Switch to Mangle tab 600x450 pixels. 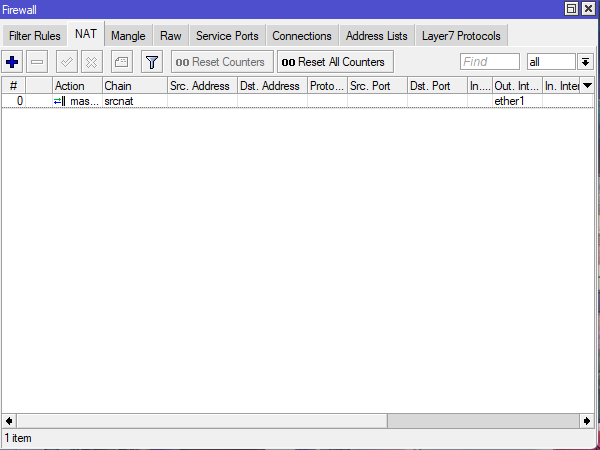pyautogui.click(x=128, y=36)
